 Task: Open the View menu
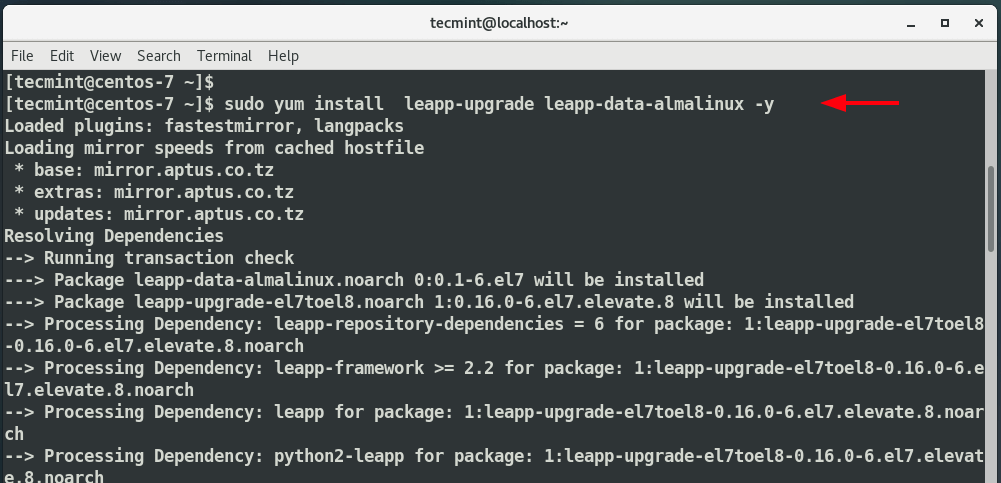coord(105,56)
